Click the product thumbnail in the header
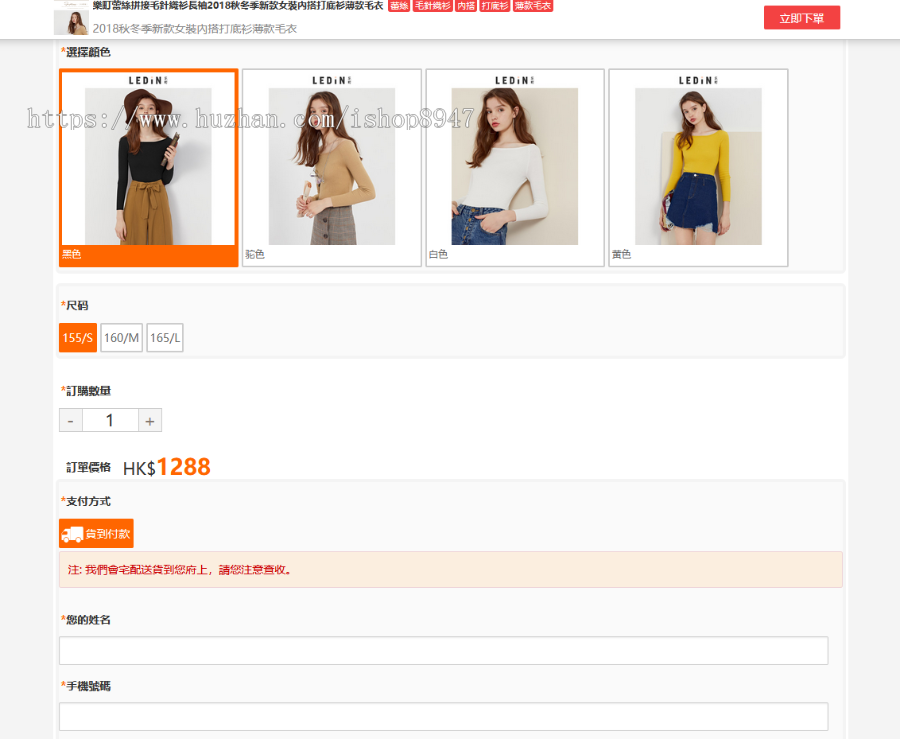The image size is (900, 739). tap(71, 20)
